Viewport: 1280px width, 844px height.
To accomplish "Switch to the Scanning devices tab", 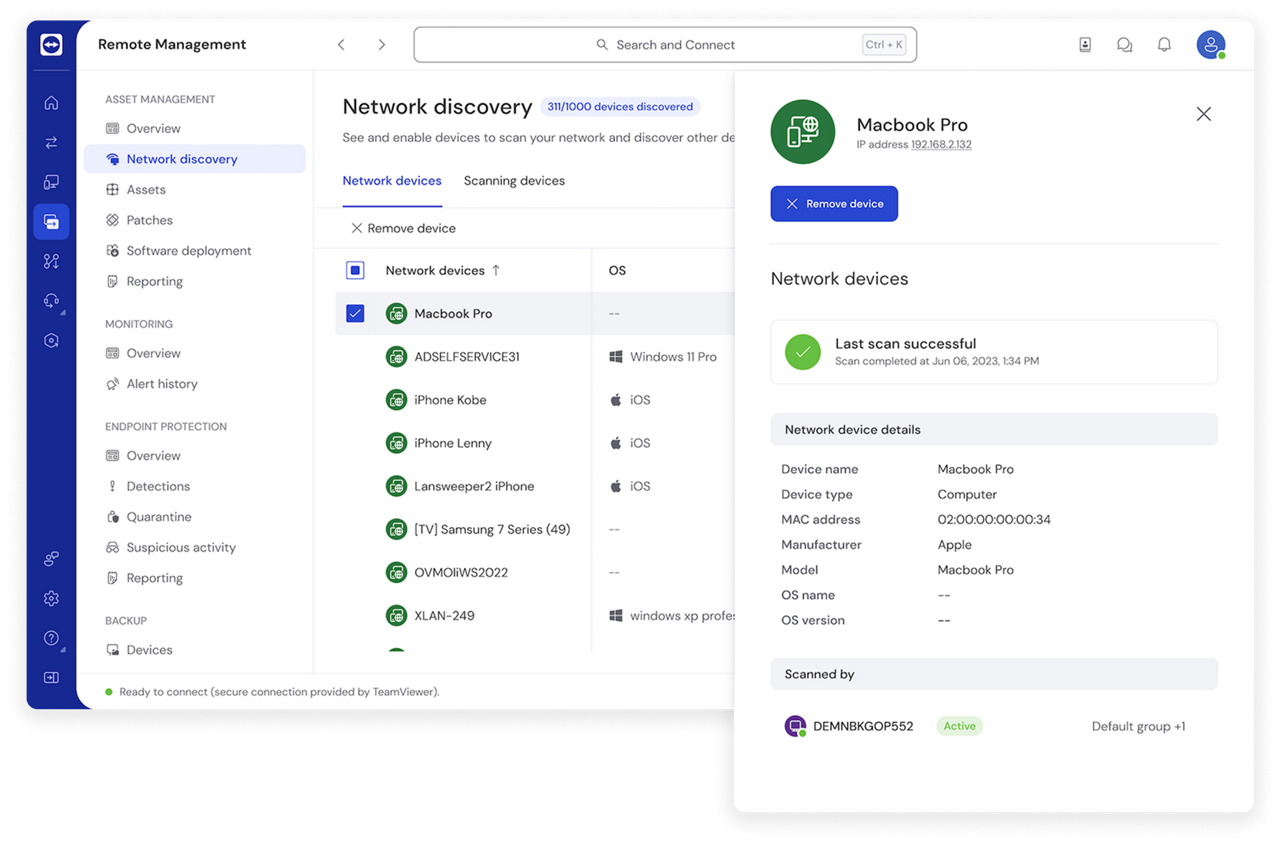I will point(514,181).
